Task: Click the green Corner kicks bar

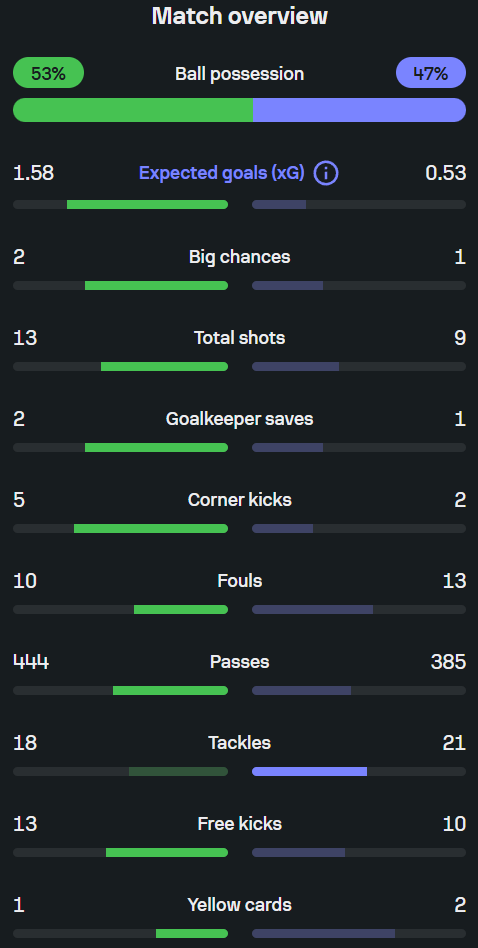Action: pos(150,528)
